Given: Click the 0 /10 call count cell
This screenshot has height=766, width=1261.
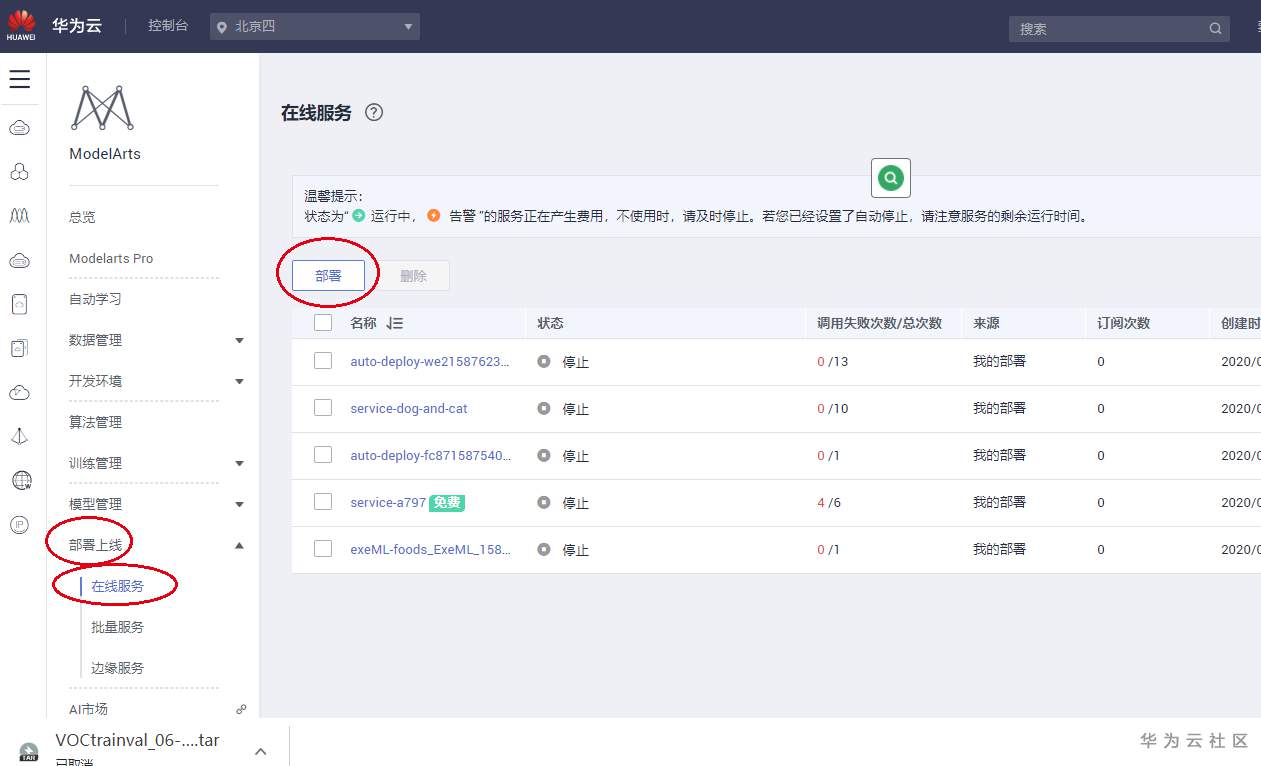Looking at the screenshot, I should tap(832, 408).
